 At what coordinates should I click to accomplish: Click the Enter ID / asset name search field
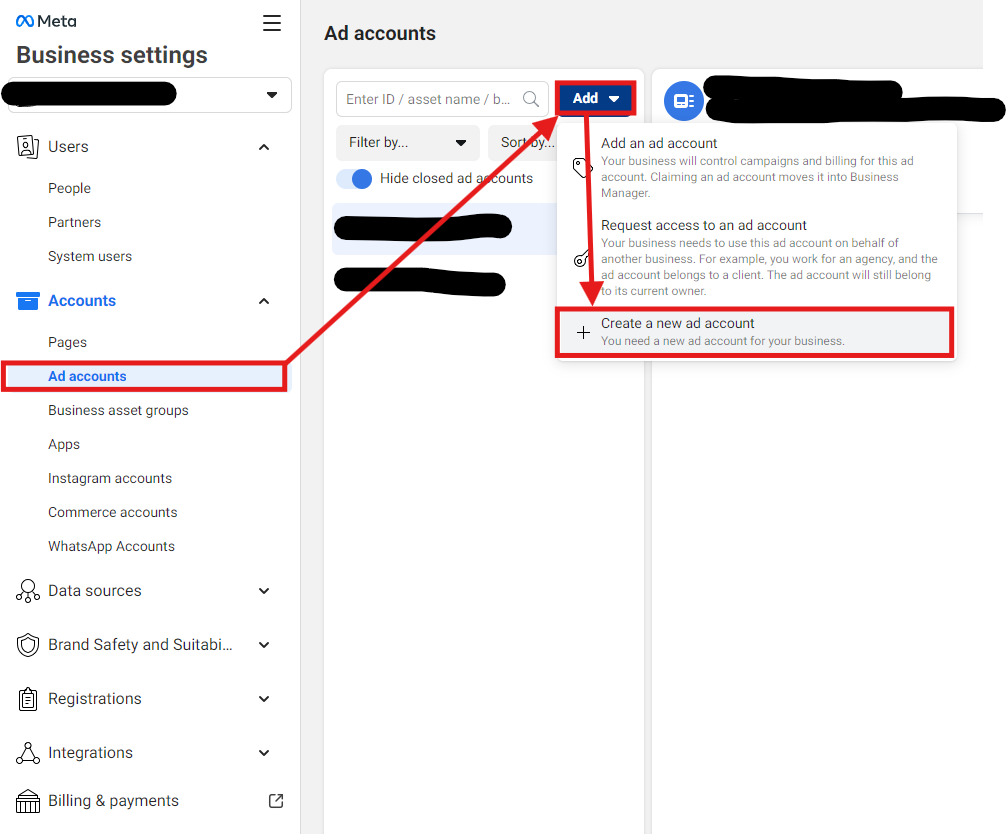pyautogui.click(x=430, y=99)
